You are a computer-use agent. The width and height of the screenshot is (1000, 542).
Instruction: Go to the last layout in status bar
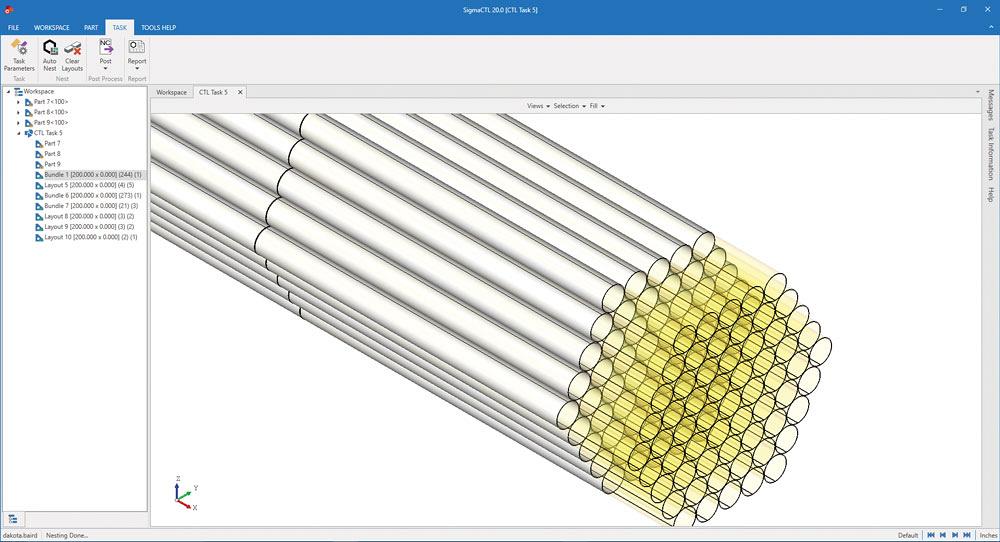967,535
